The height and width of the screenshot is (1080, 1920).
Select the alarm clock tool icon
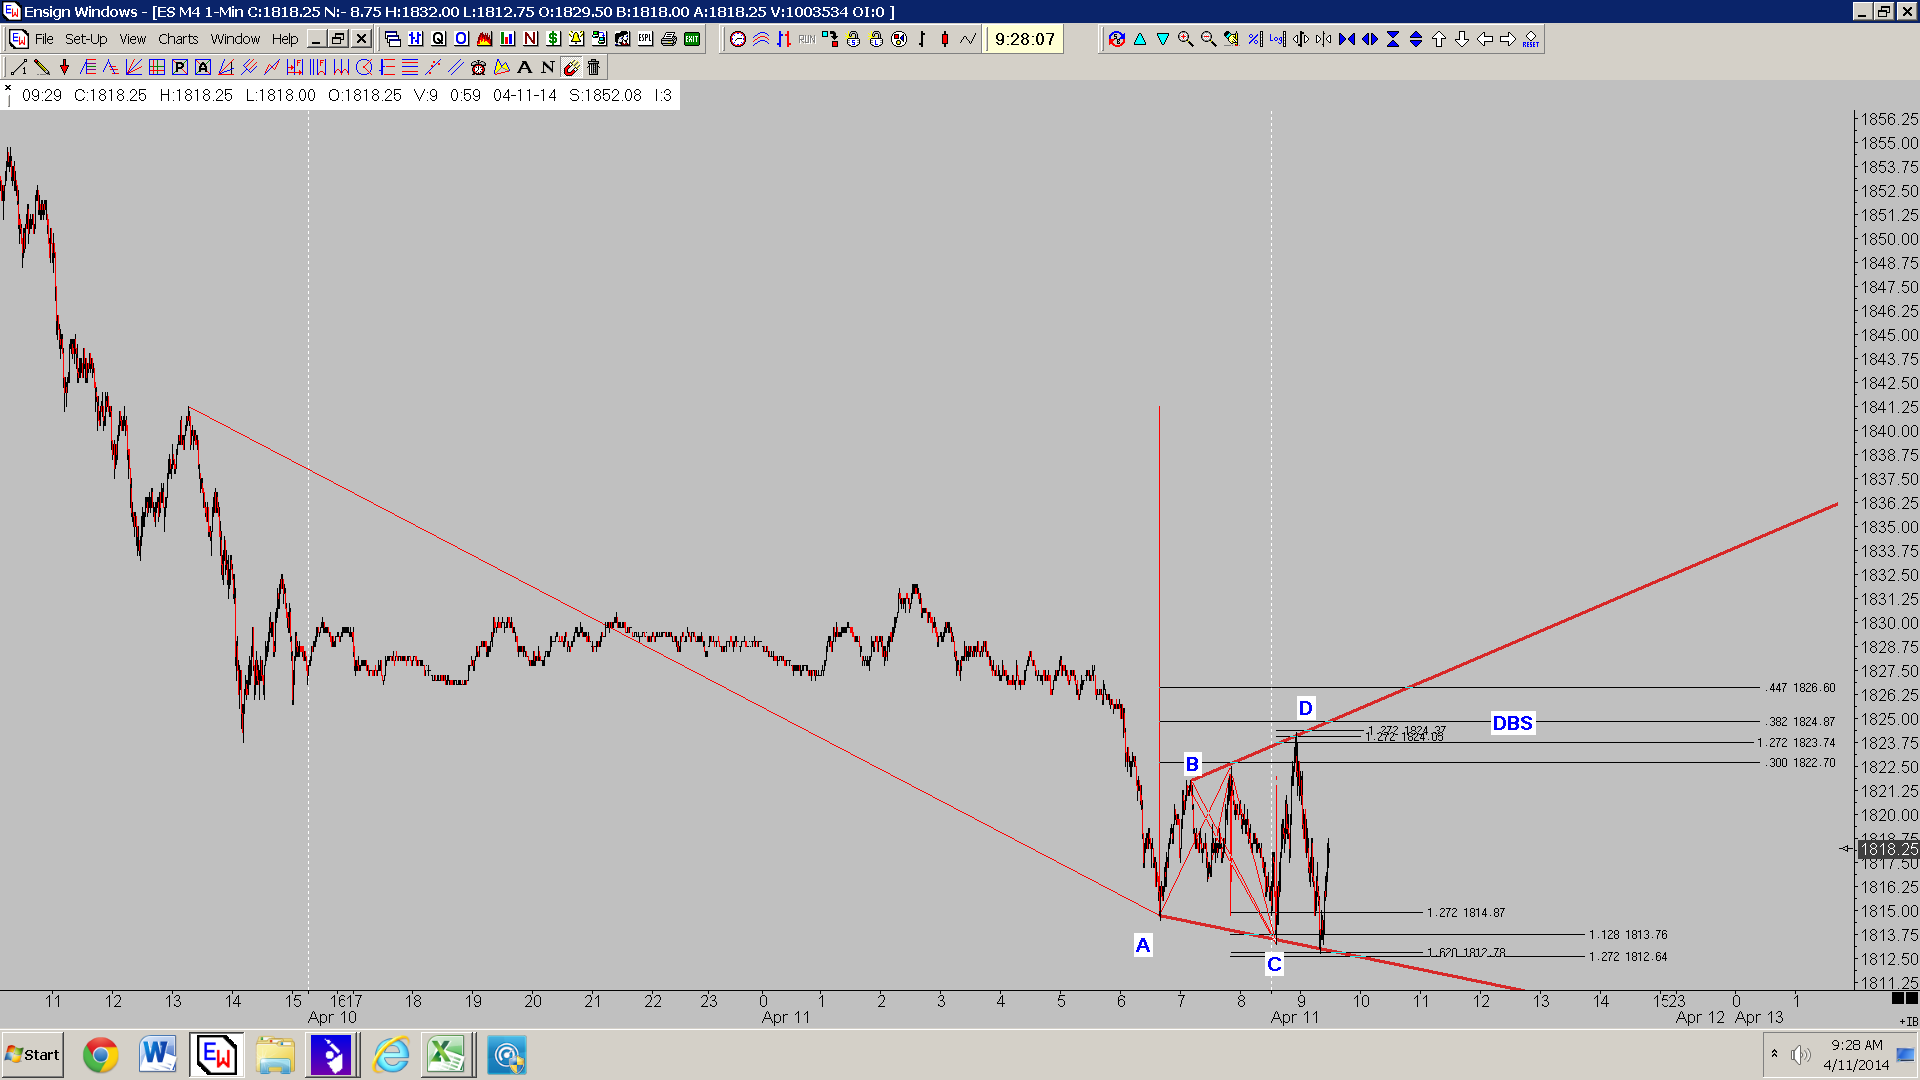tap(478, 67)
